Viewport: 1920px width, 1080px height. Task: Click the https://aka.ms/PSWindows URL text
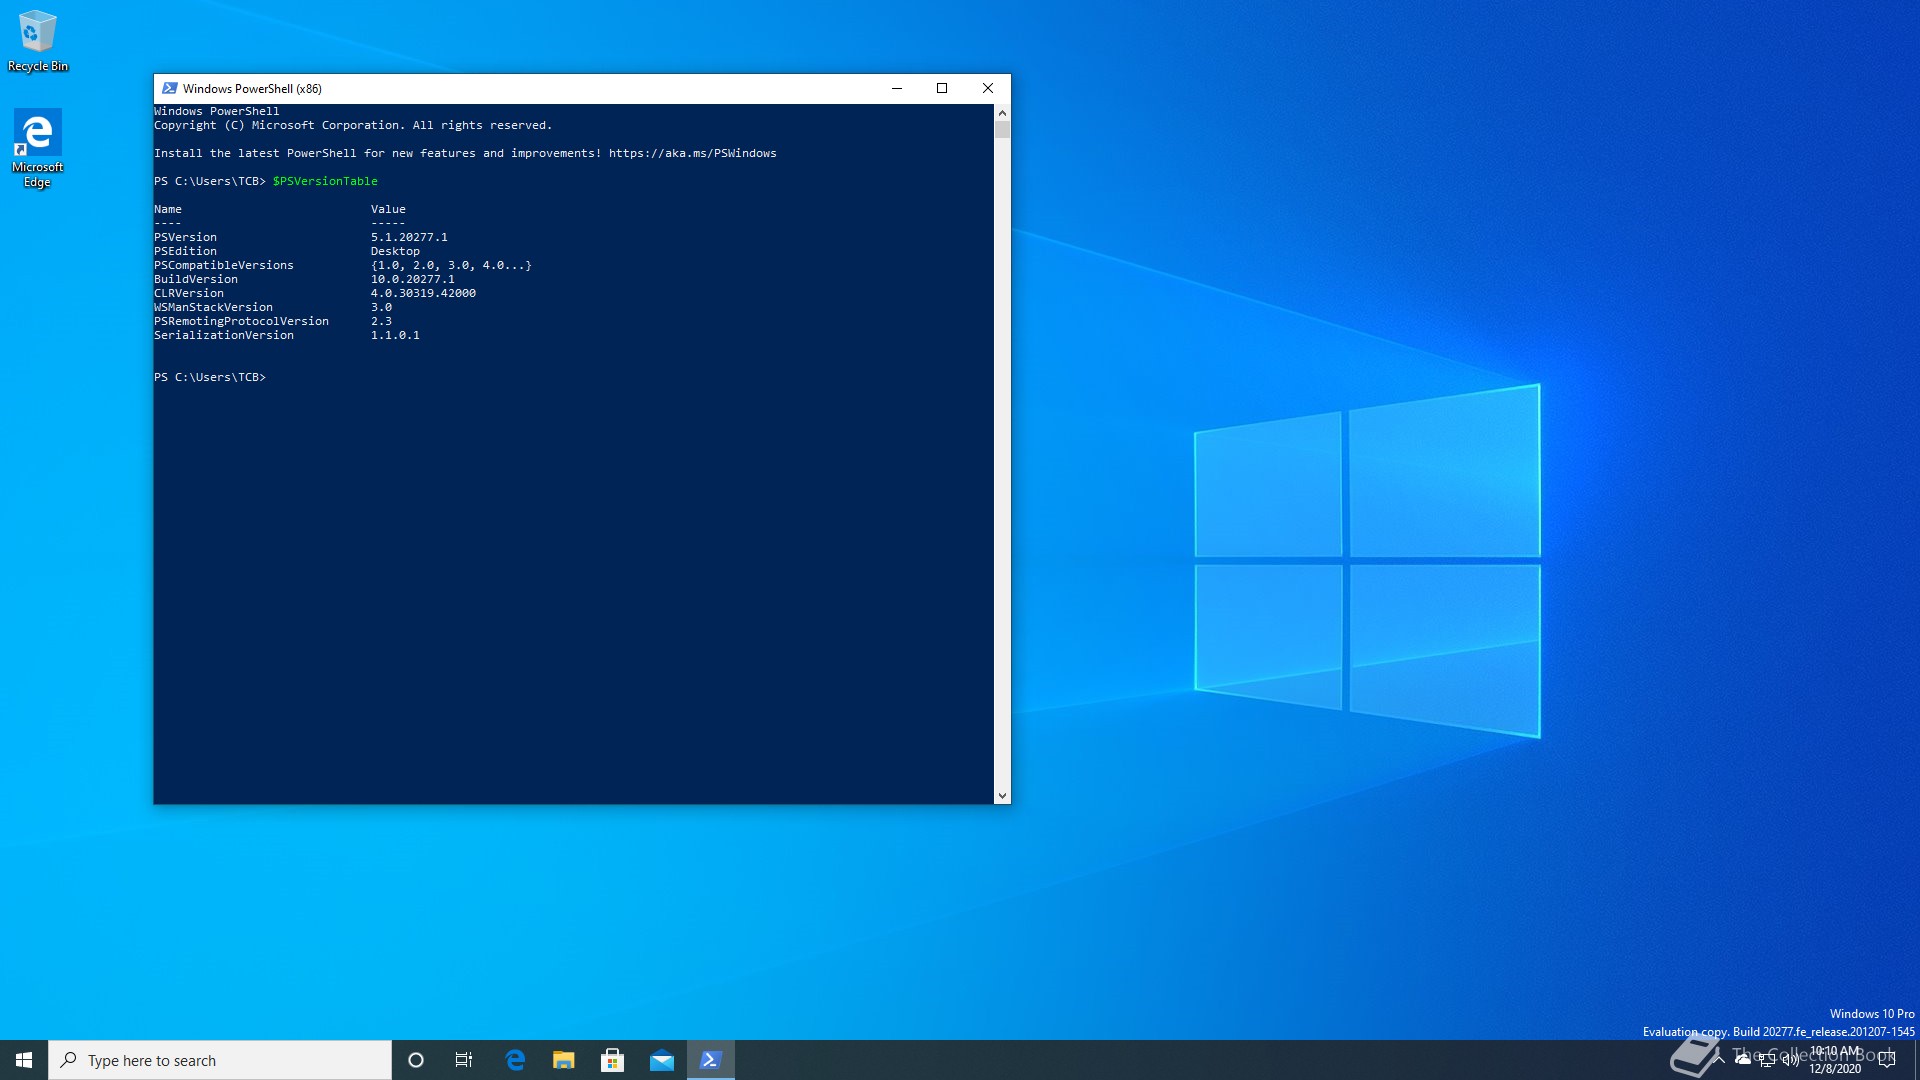pos(692,153)
